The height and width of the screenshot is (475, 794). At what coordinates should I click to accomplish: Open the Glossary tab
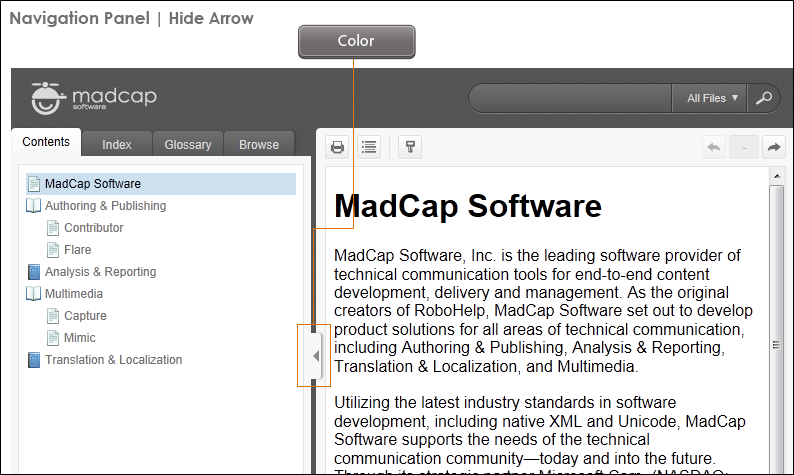click(x=188, y=144)
